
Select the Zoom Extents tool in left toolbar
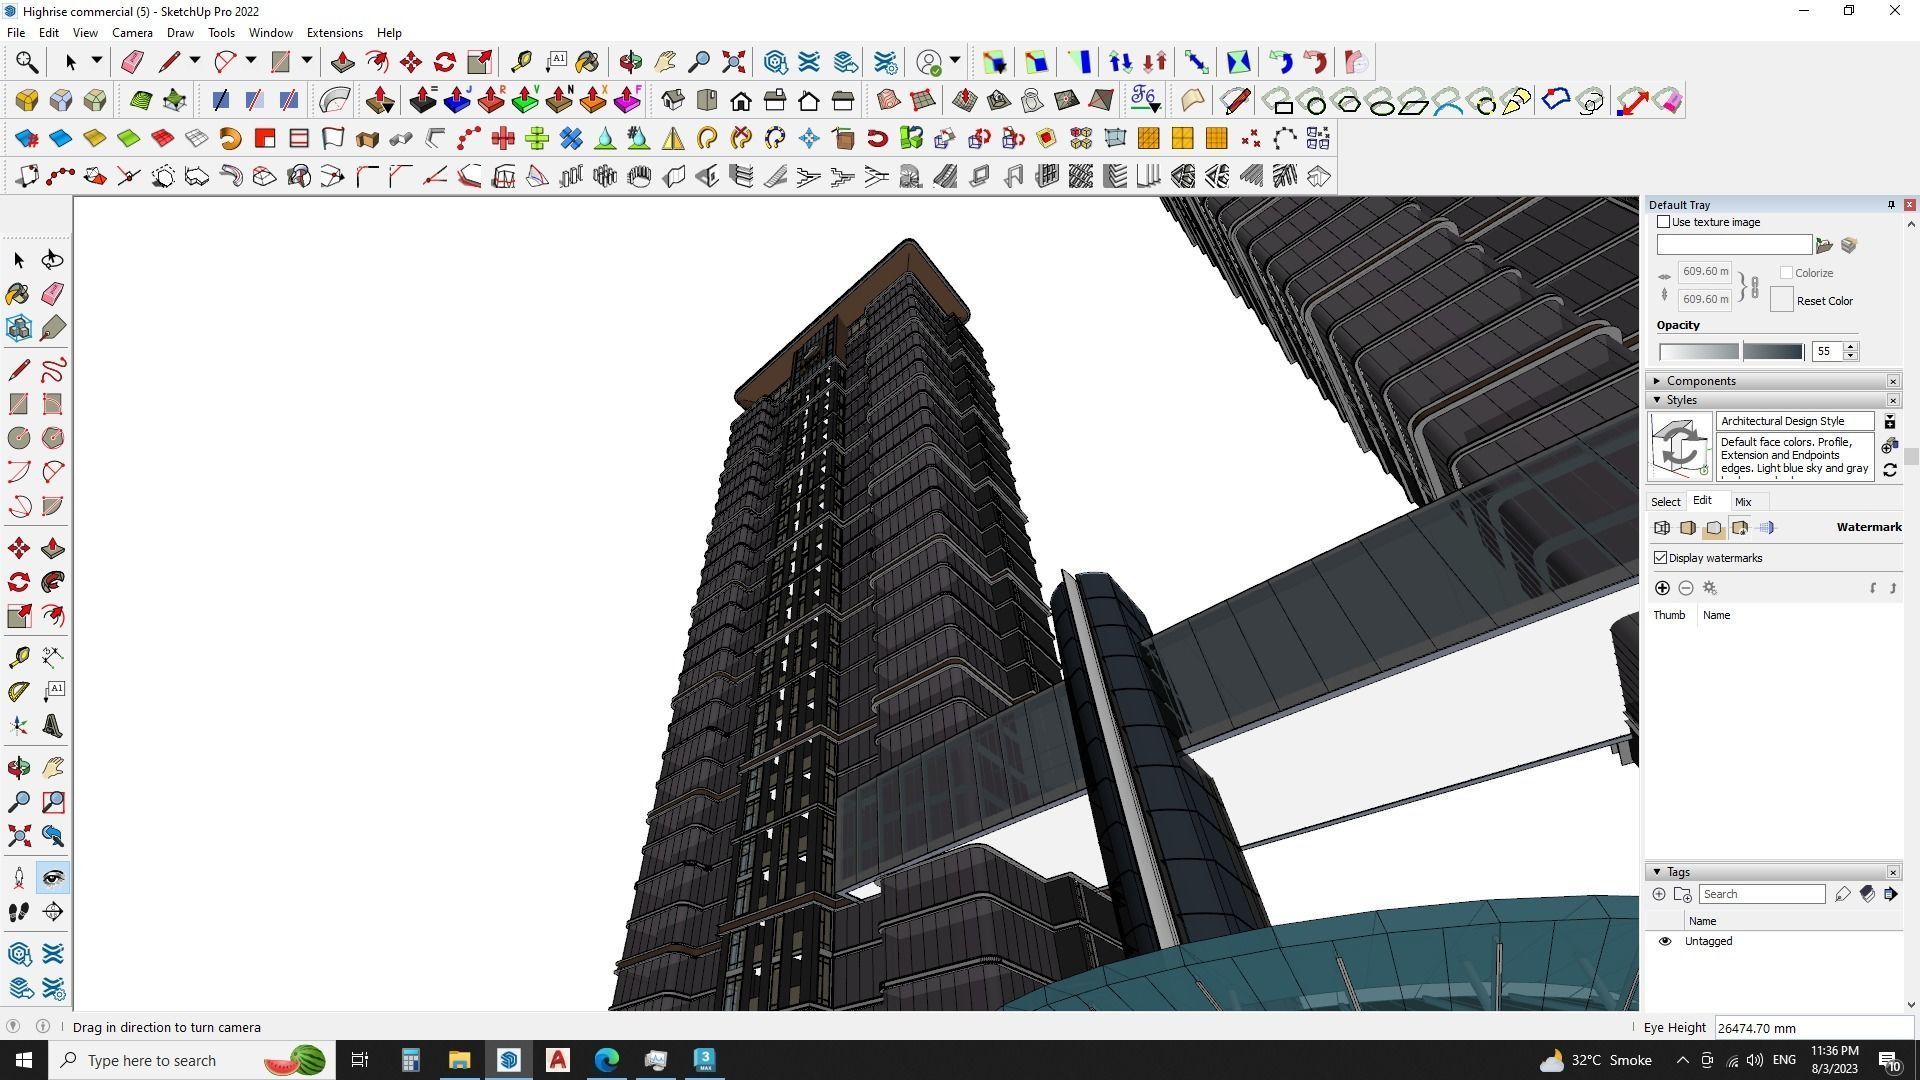(x=18, y=836)
